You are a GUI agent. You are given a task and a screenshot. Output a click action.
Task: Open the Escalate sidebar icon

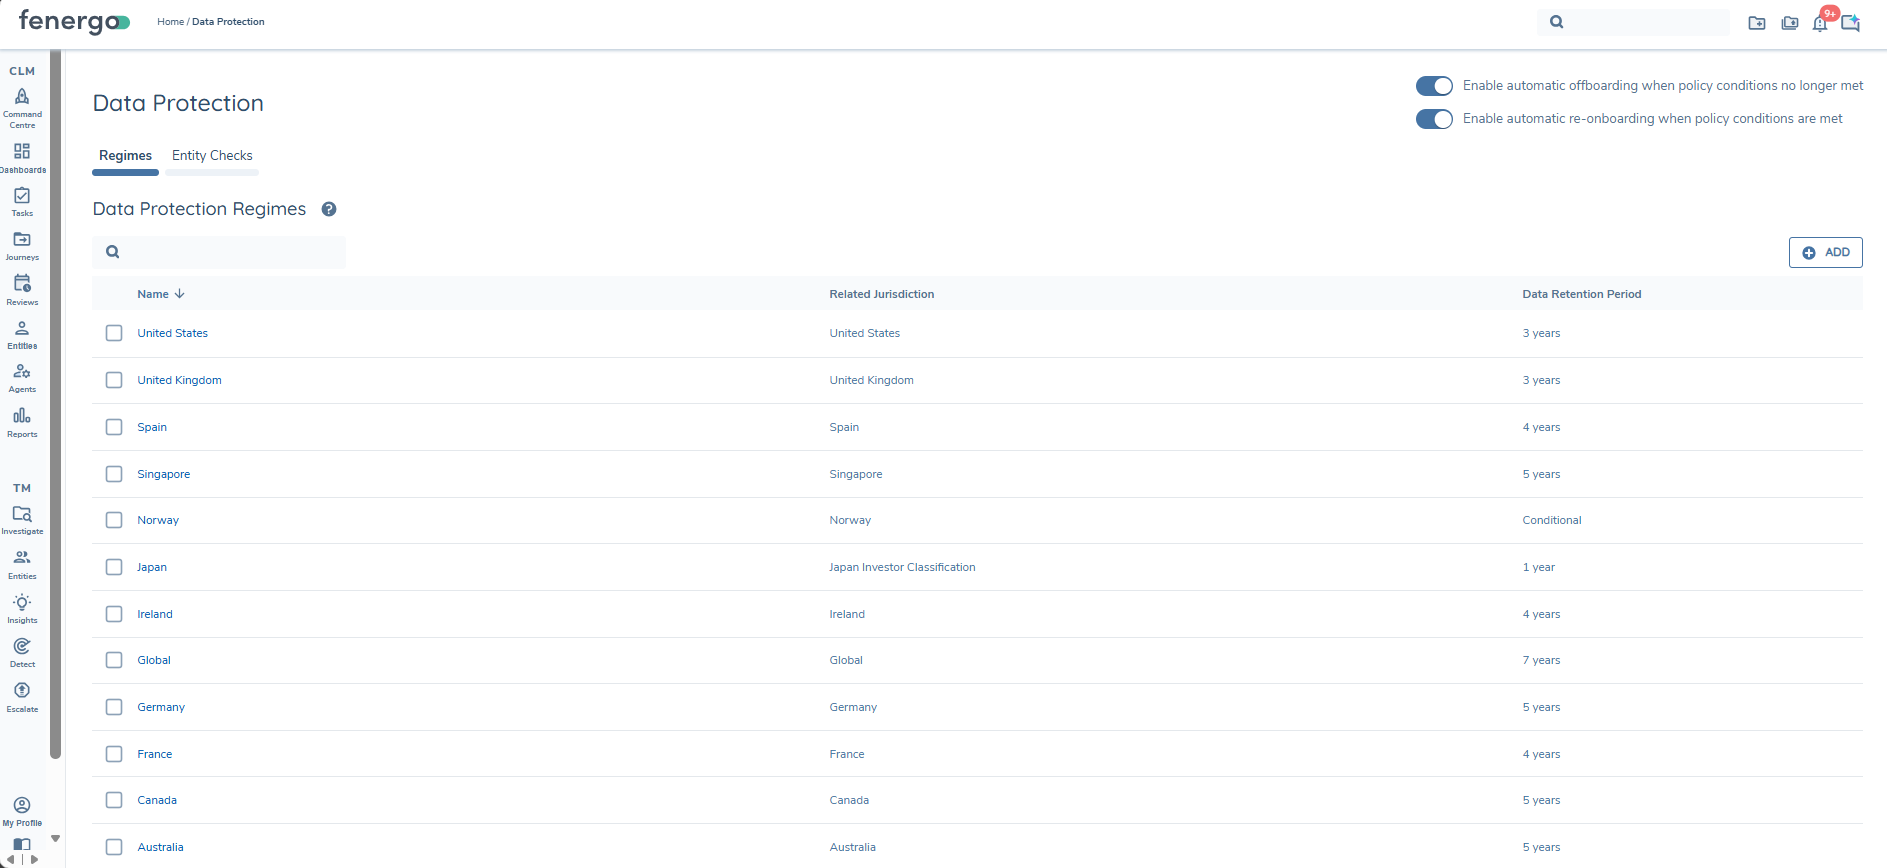tap(22, 691)
